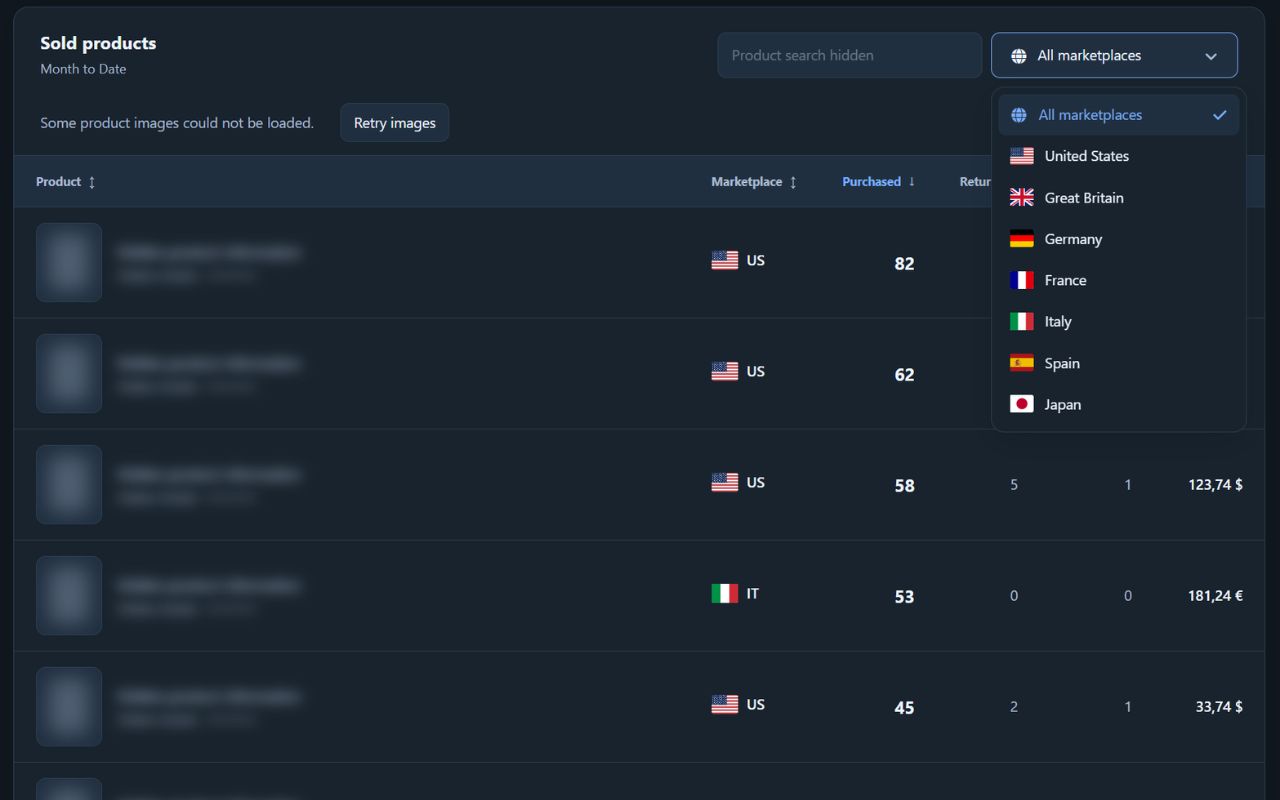Sort by the Marketplace column header
This screenshot has height=800, width=1280.
[x=754, y=182]
